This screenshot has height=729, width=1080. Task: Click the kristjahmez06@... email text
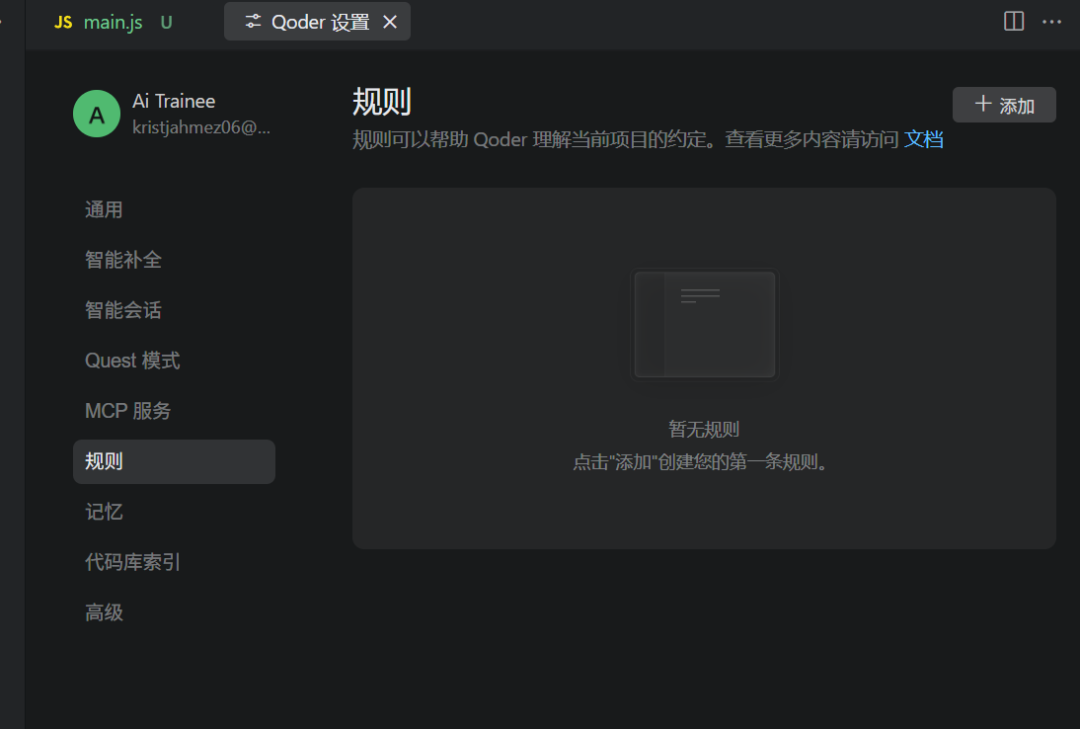pos(201,127)
